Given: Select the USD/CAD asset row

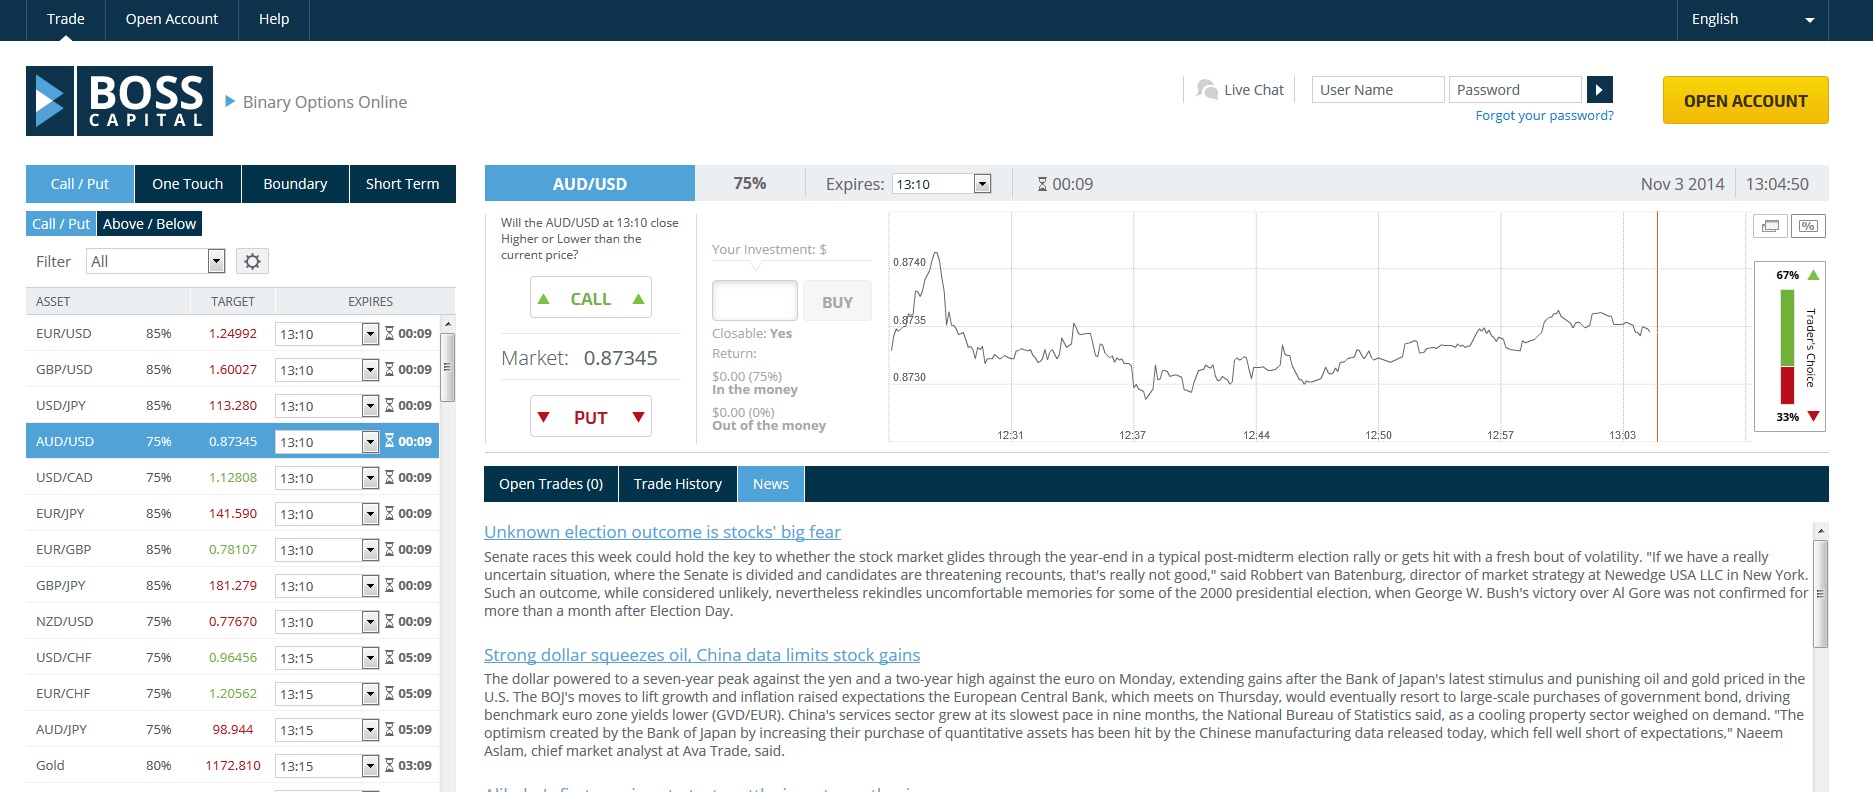Looking at the screenshot, I should 232,477.
